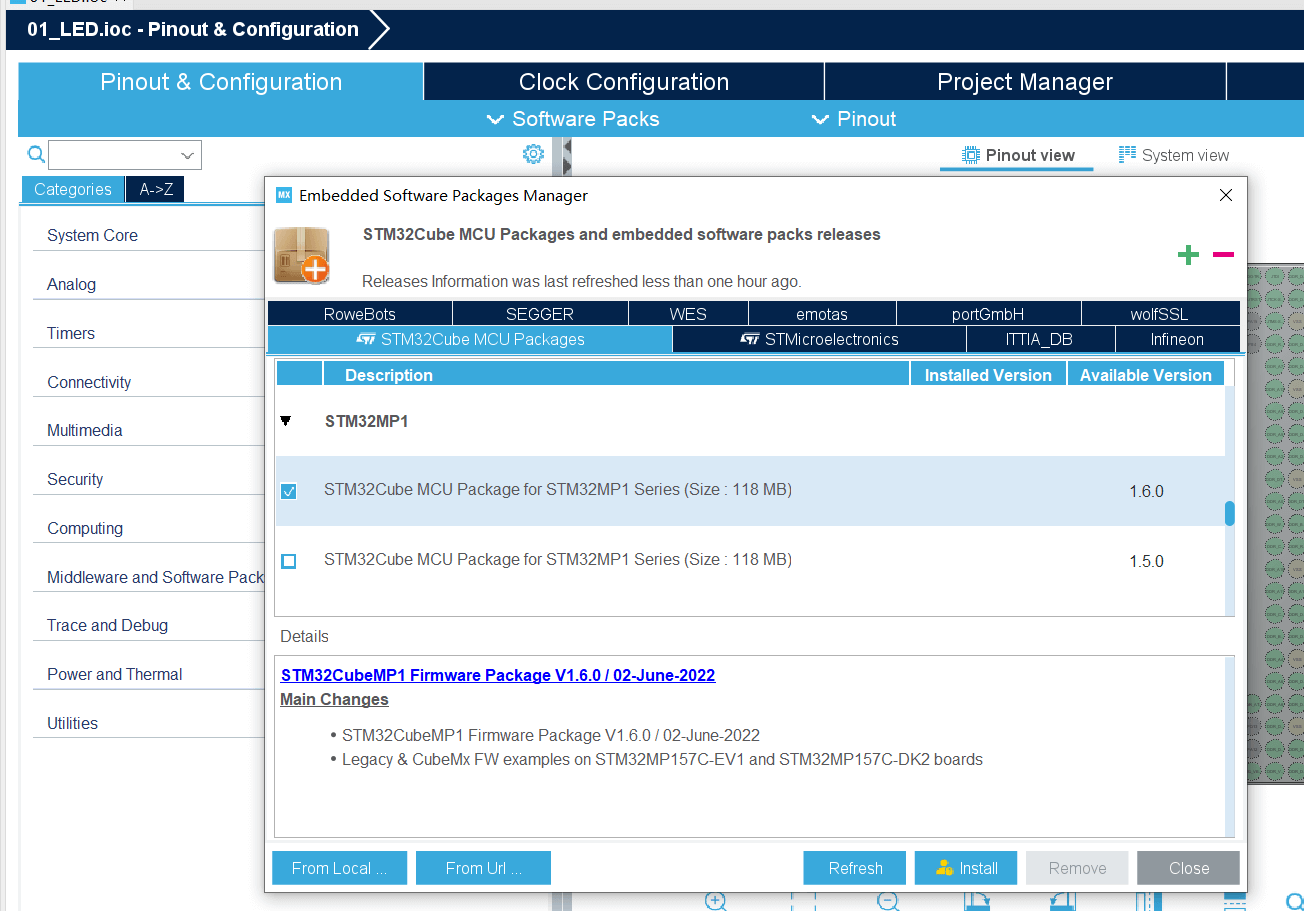Open the Infineon vendor tab
The width and height of the screenshot is (1304, 911).
tap(1177, 339)
